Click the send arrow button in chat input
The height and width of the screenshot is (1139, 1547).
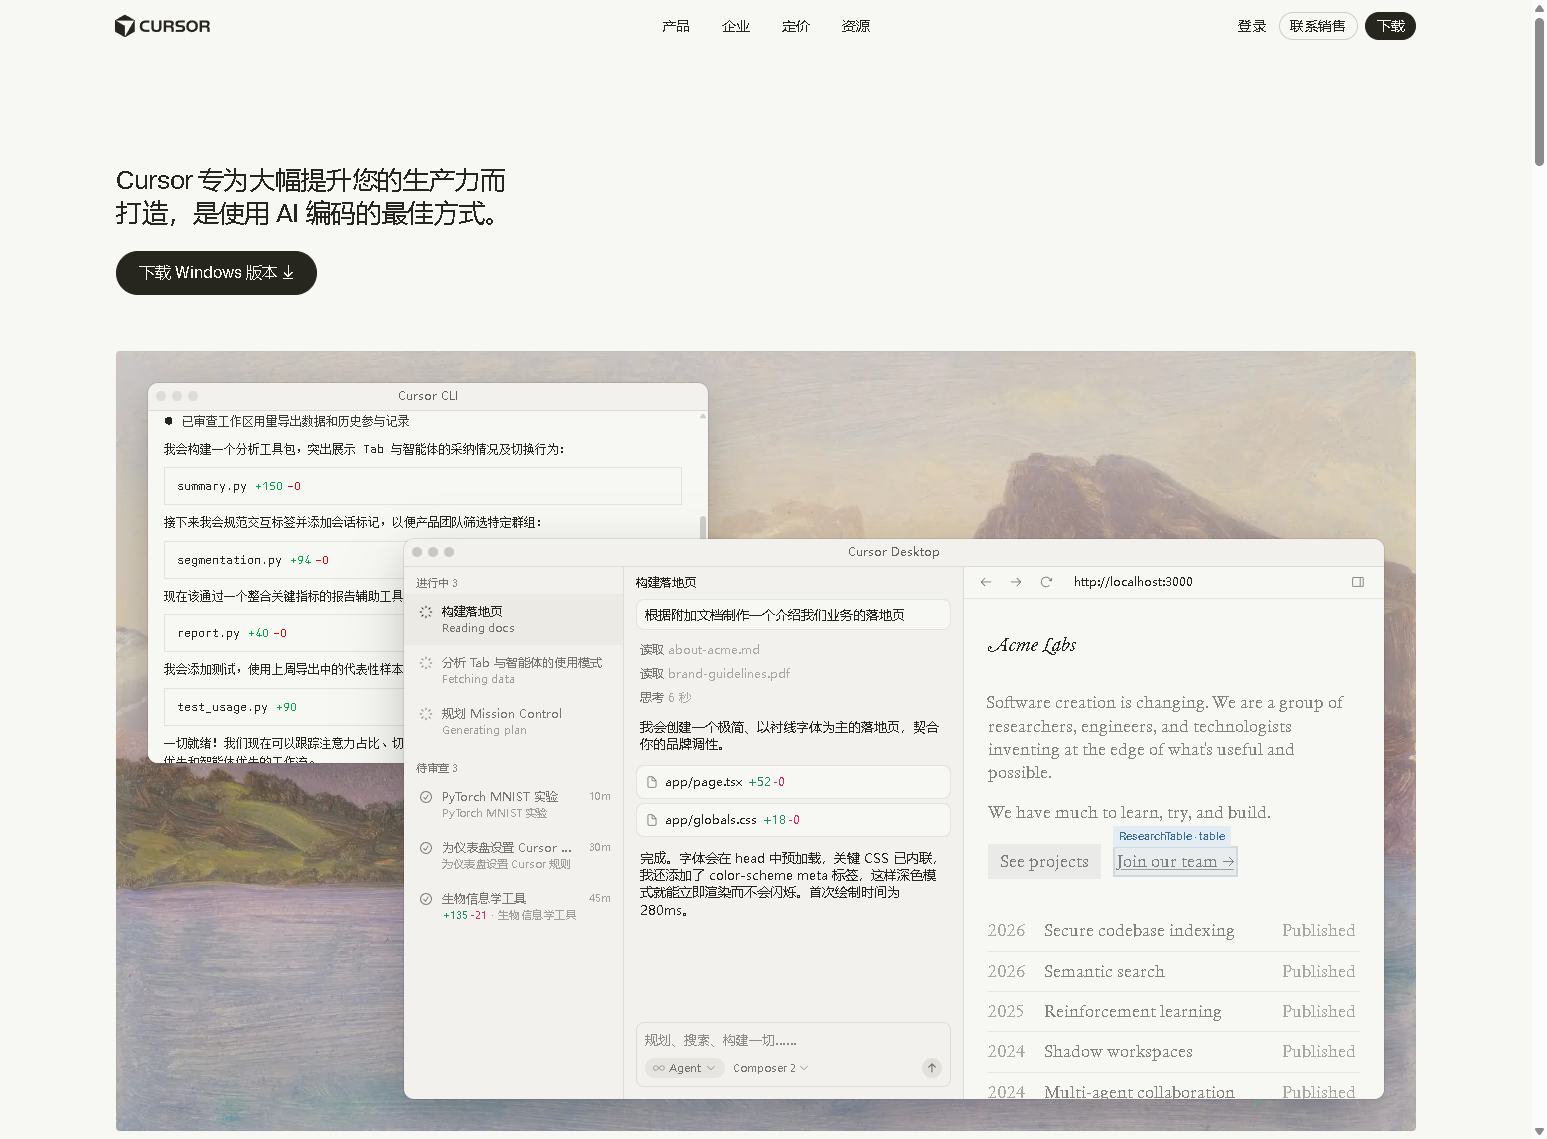[x=931, y=1068]
